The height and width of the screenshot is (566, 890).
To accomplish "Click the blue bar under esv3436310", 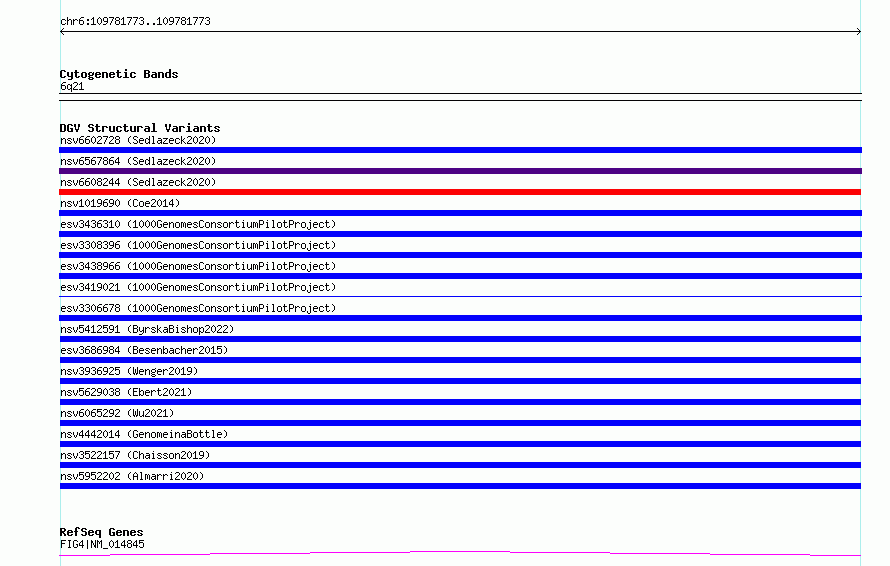I will pyautogui.click(x=460, y=234).
